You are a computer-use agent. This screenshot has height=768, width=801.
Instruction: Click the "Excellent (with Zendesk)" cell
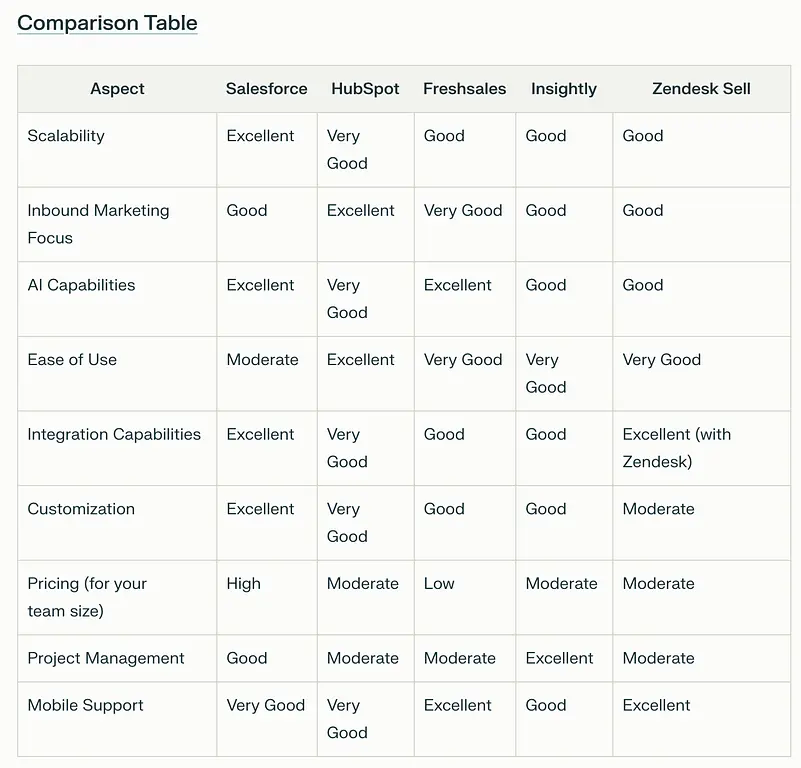coord(676,448)
